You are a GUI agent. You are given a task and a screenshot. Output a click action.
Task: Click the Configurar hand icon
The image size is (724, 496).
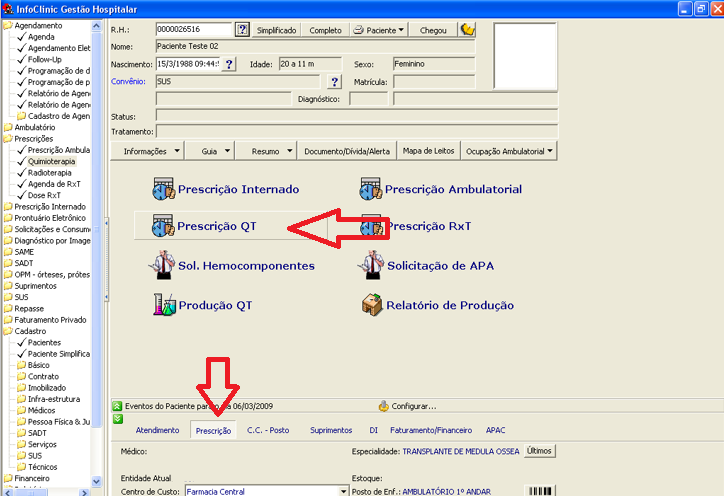384,406
